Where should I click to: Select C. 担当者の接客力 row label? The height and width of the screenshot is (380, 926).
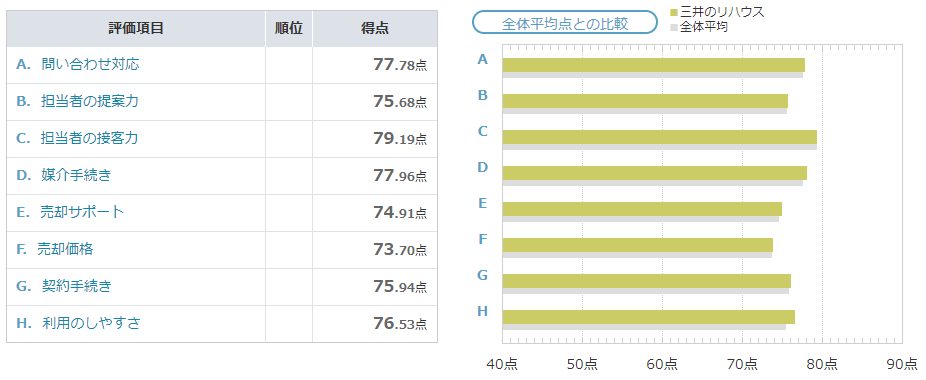tap(77, 138)
